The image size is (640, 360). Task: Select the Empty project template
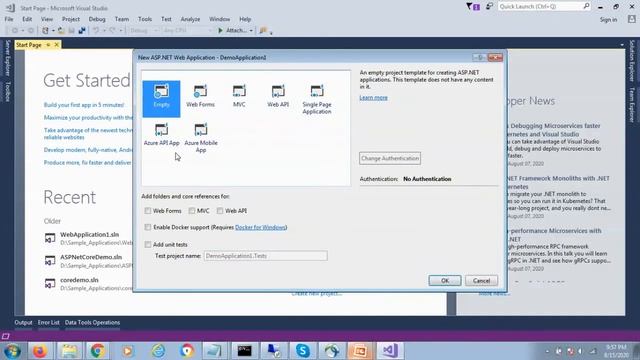pyautogui.click(x=161, y=99)
